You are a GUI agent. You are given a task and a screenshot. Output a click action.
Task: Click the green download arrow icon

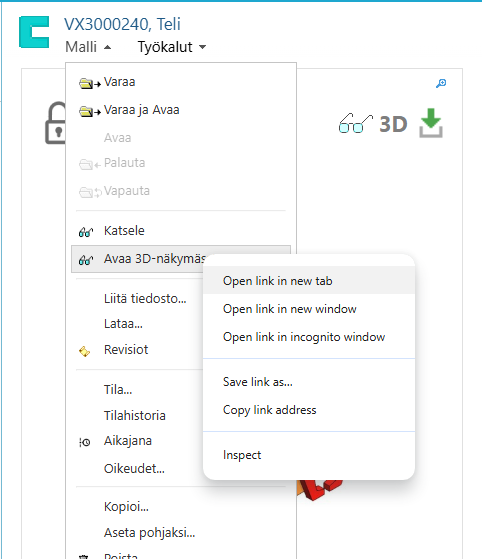point(431,123)
